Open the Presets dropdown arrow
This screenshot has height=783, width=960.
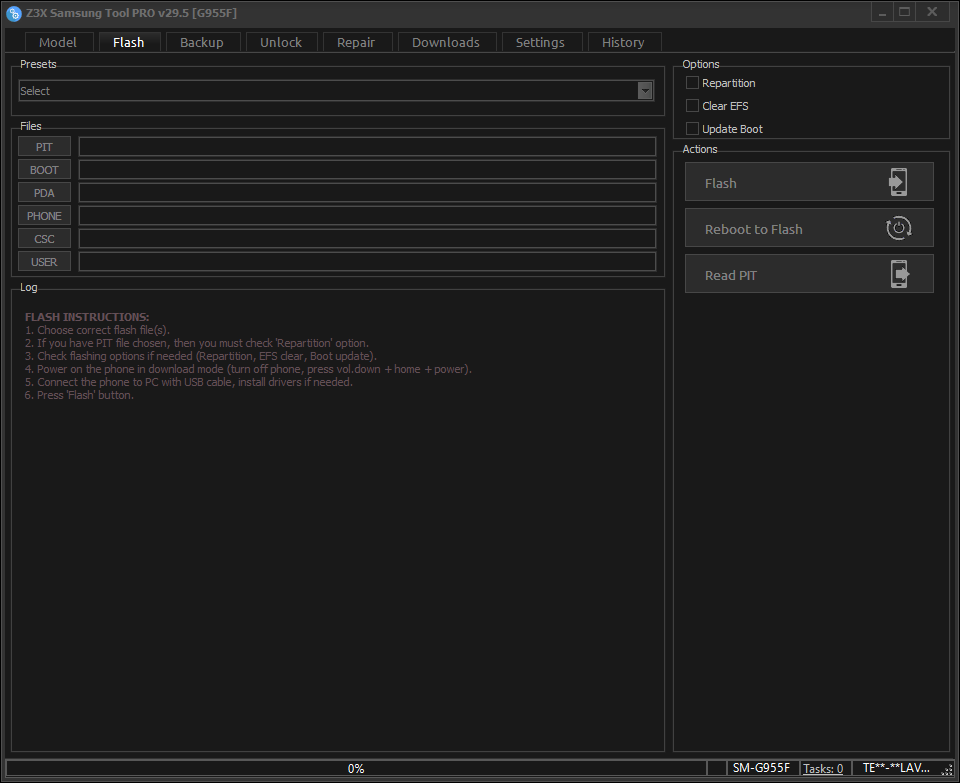(645, 91)
